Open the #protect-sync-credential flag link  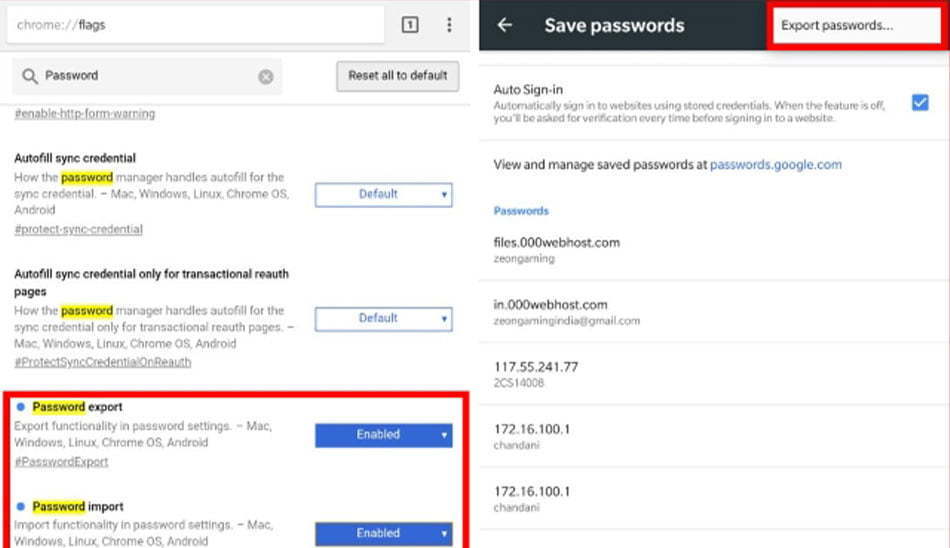(x=79, y=229)
